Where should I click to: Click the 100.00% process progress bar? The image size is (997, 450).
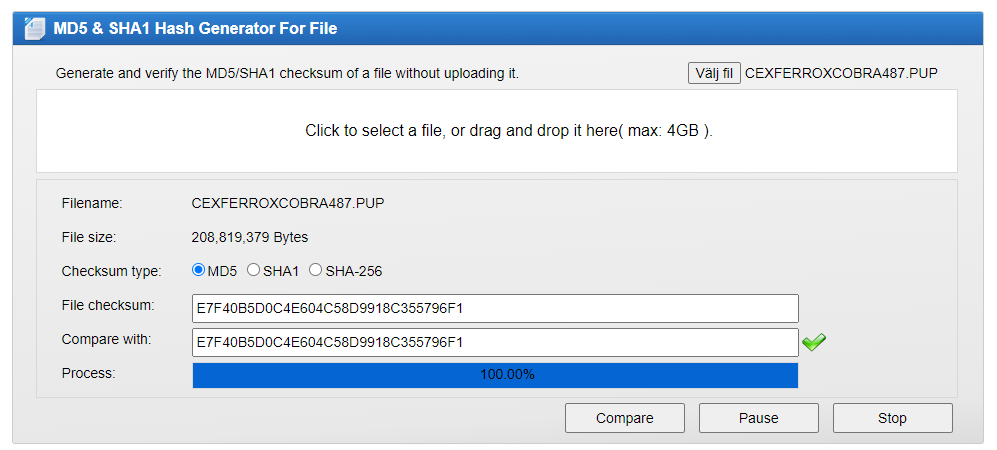[495, 375]
